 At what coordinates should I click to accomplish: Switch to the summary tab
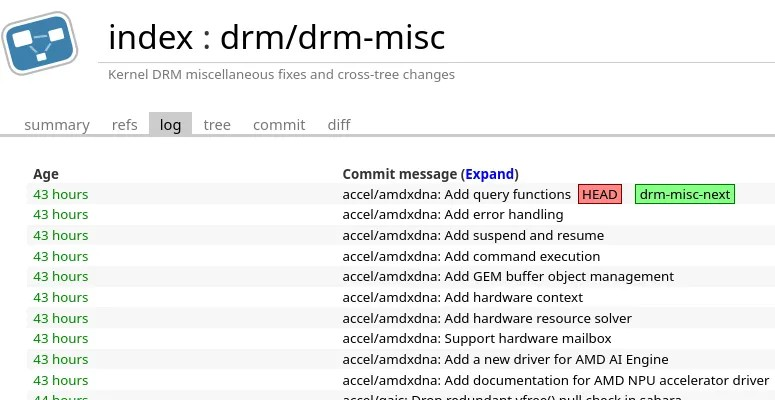click(57, 125)
